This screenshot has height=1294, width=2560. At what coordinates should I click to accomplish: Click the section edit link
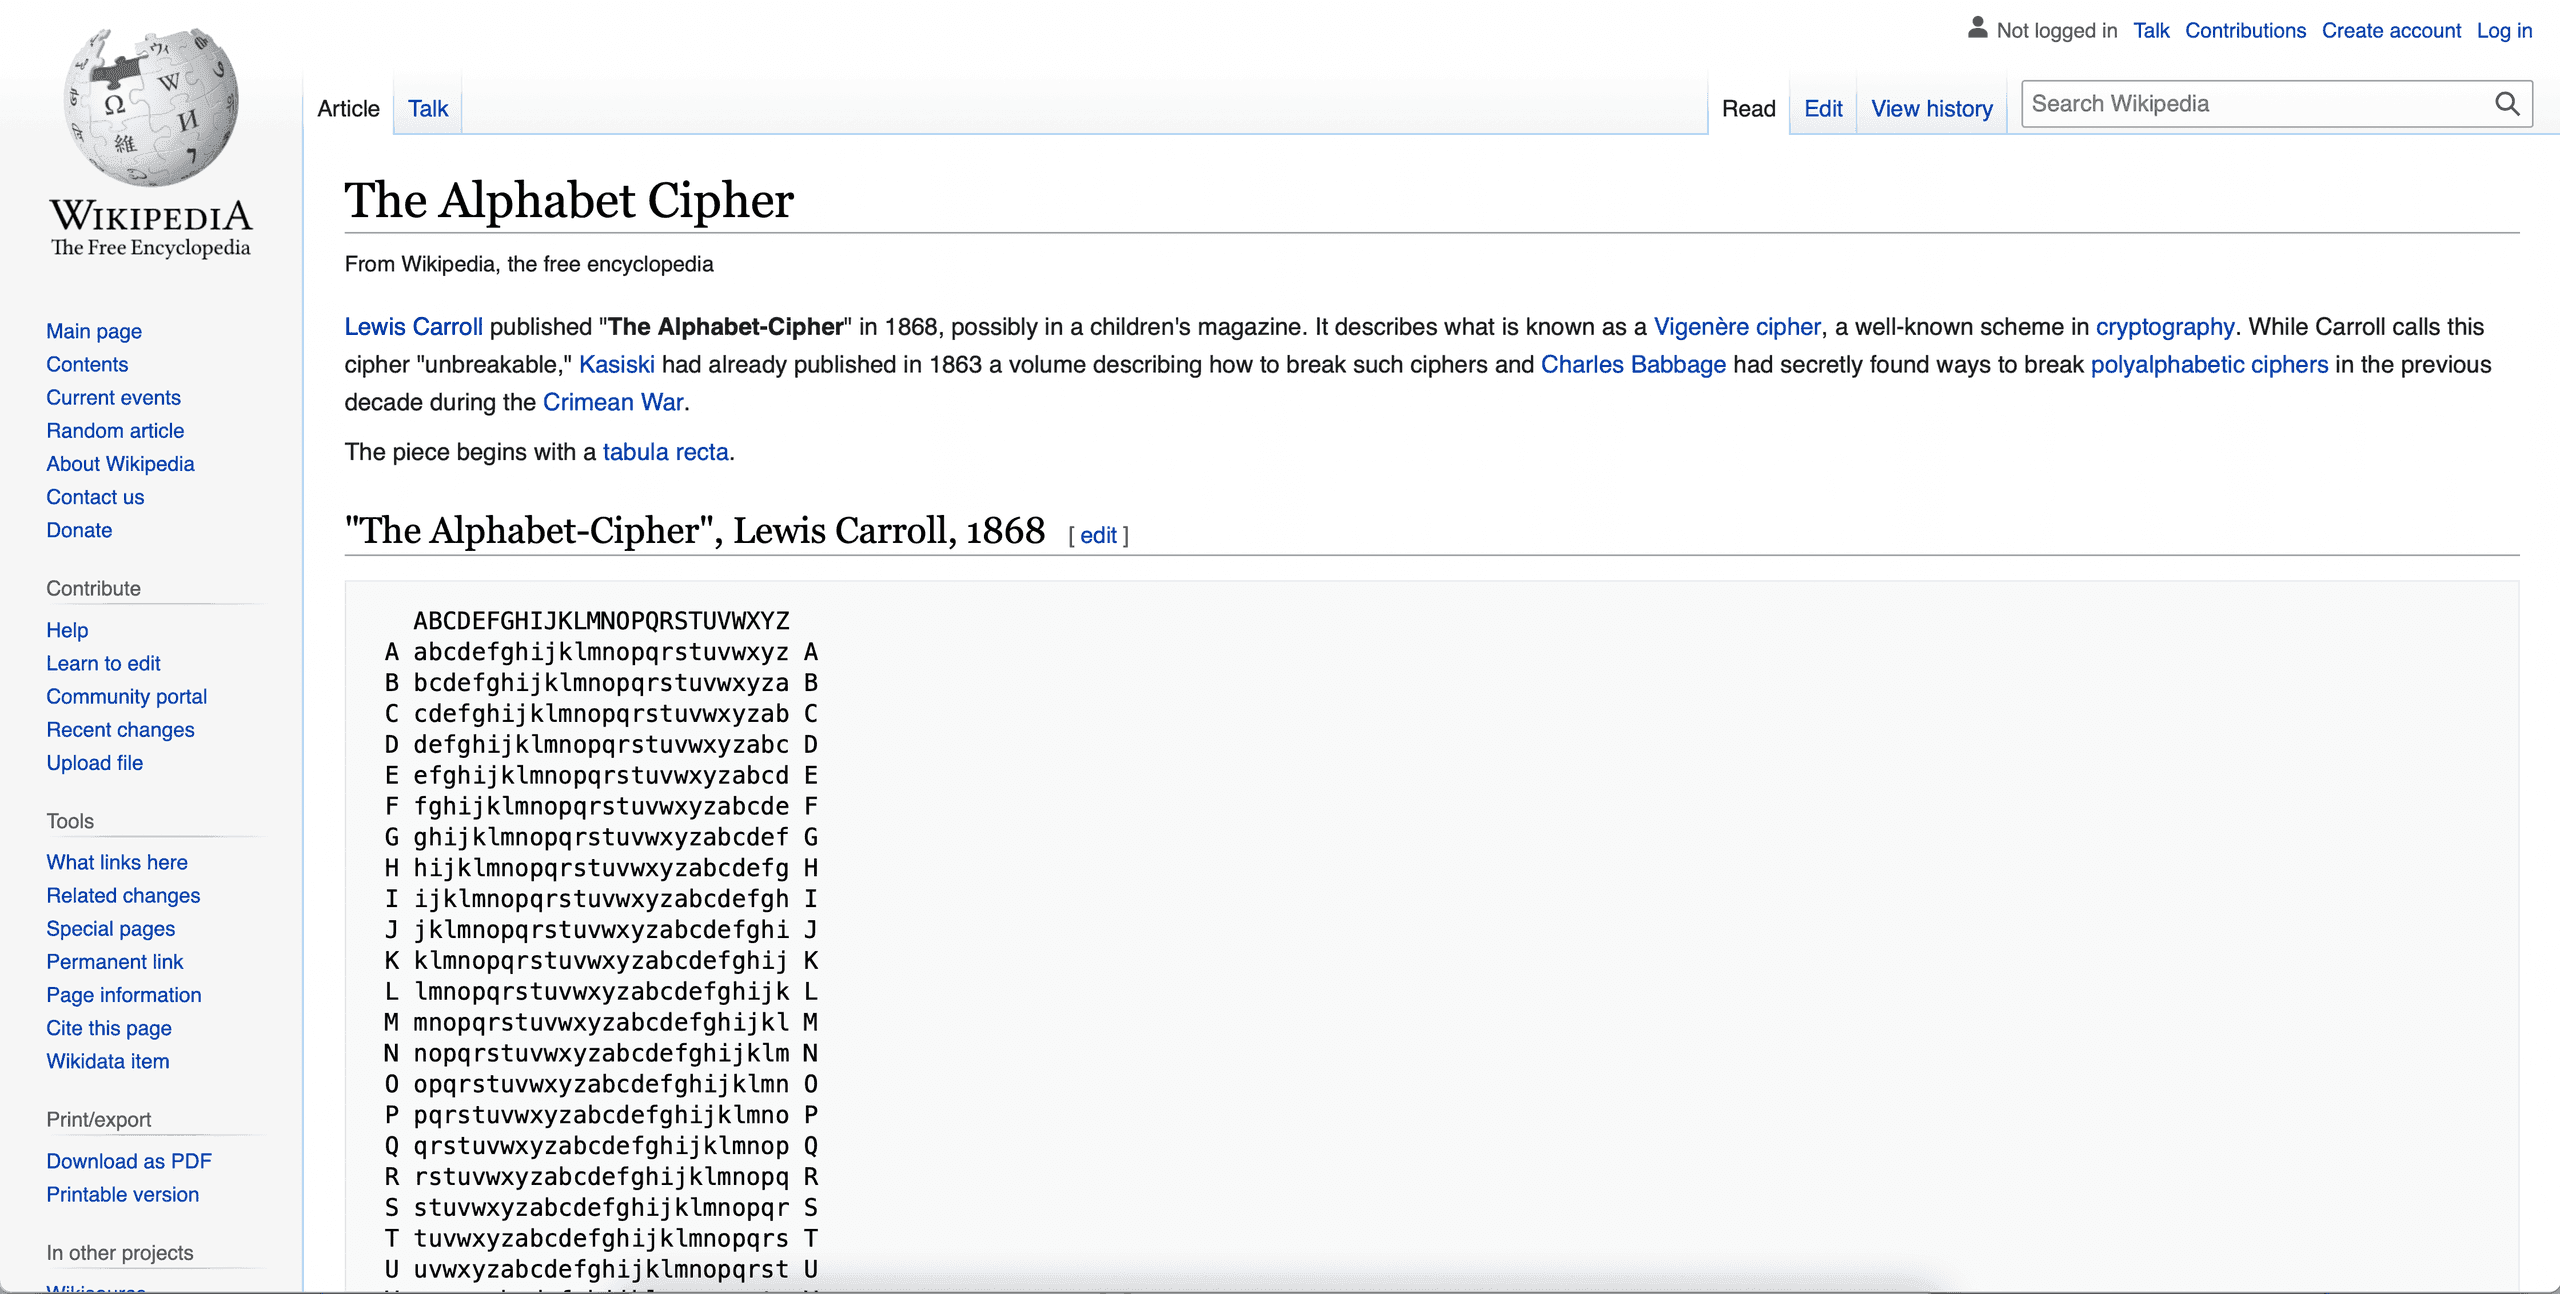pos(1098,535)
